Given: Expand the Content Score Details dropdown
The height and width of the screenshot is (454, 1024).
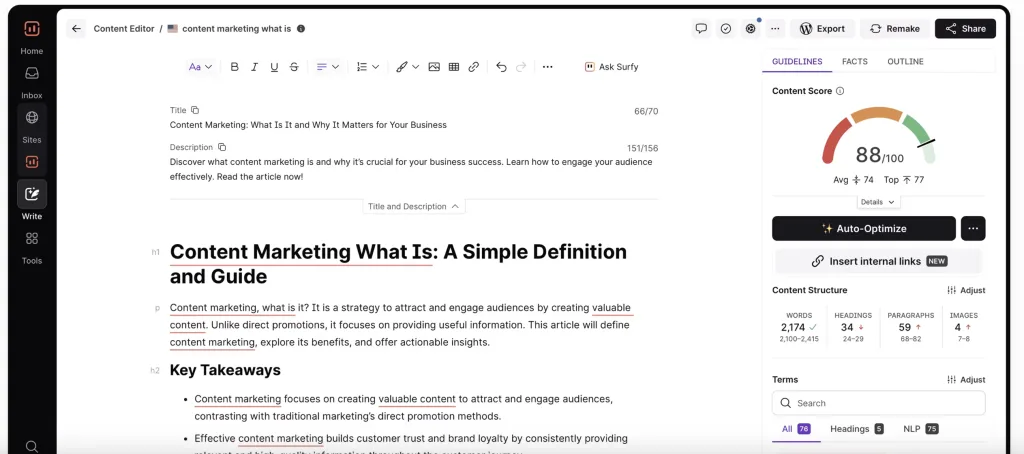Looking at the screenshot, I should 878,202.
